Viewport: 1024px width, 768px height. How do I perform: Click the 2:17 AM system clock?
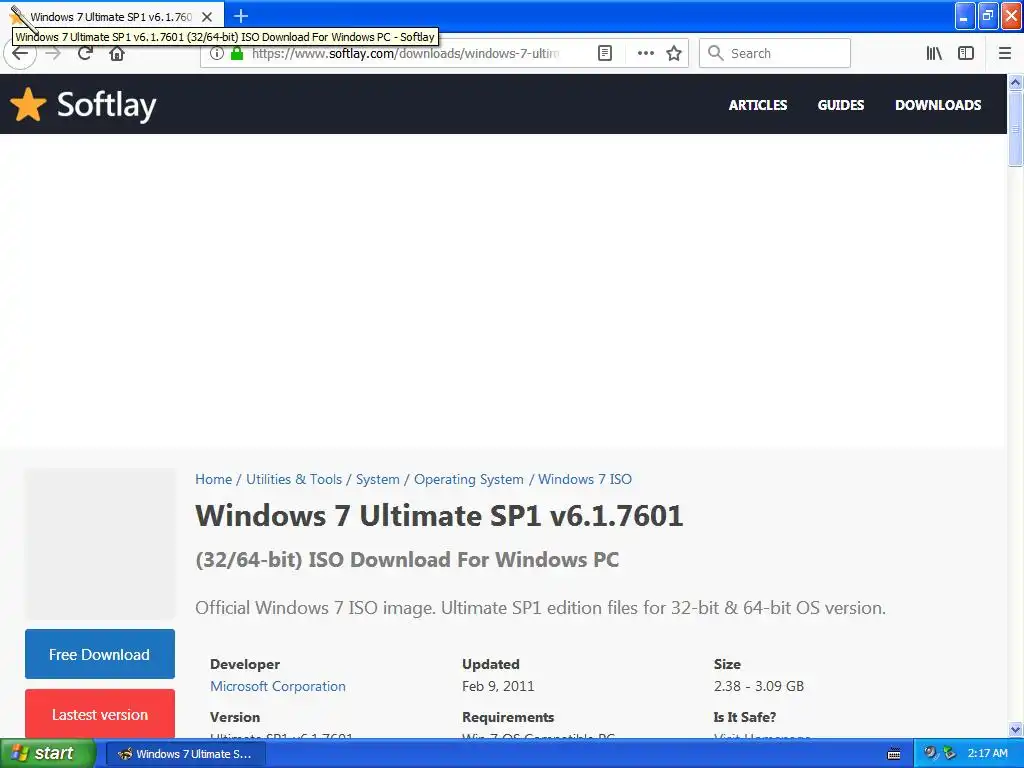987,753
